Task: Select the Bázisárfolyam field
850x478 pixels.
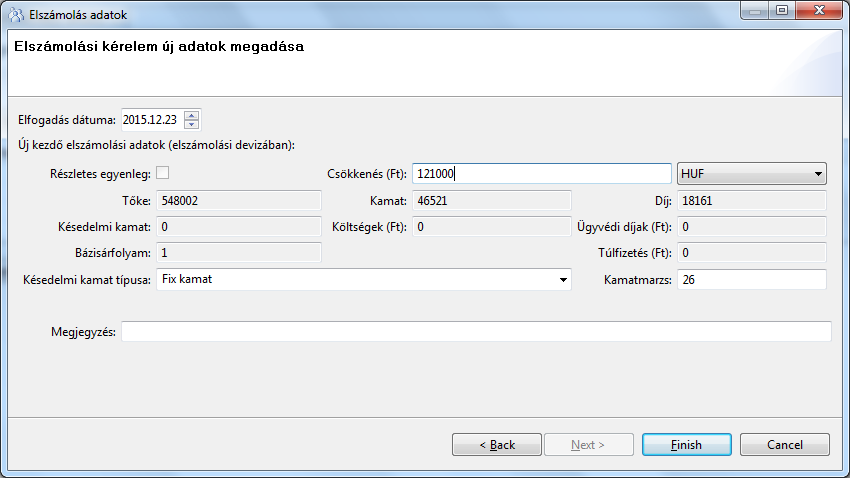Action: pyautogui.click(x=238, y=253)
